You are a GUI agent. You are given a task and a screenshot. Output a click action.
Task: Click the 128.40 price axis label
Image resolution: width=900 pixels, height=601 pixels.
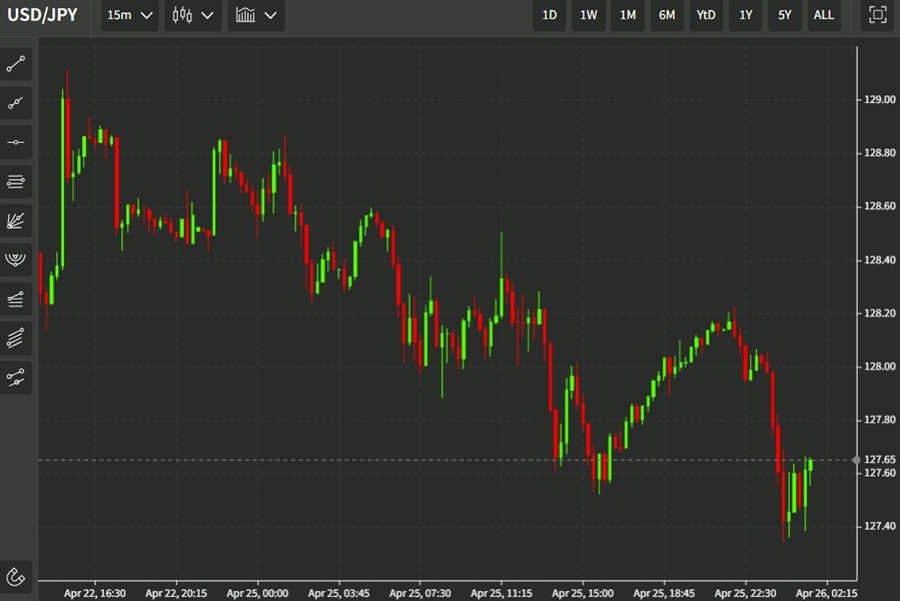(879, 260)
